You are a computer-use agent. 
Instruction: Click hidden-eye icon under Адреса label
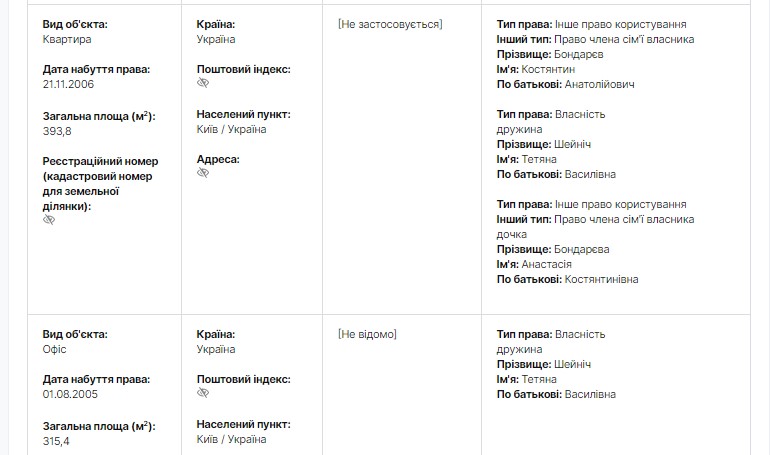coord(203,173)
